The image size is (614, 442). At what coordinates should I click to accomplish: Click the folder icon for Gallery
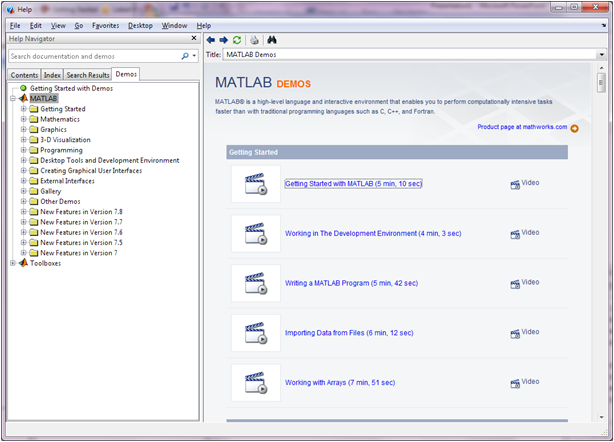pos(34,191)
